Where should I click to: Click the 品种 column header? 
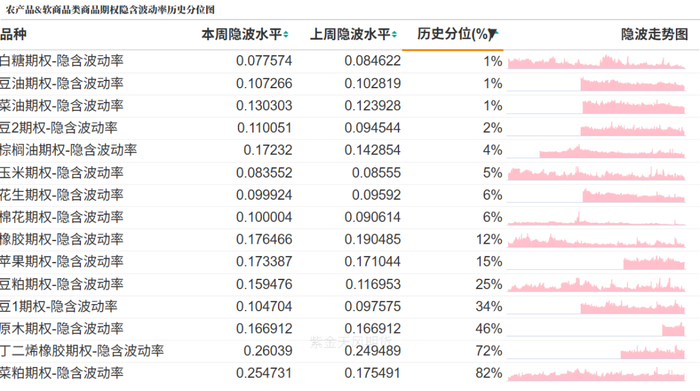[x=13, y=34]
